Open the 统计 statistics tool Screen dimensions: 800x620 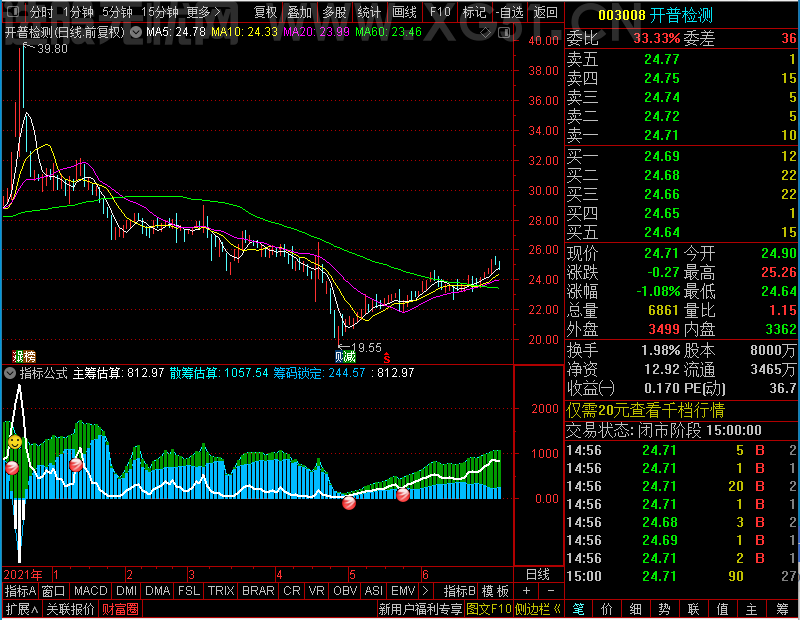[x=369, y=12]
